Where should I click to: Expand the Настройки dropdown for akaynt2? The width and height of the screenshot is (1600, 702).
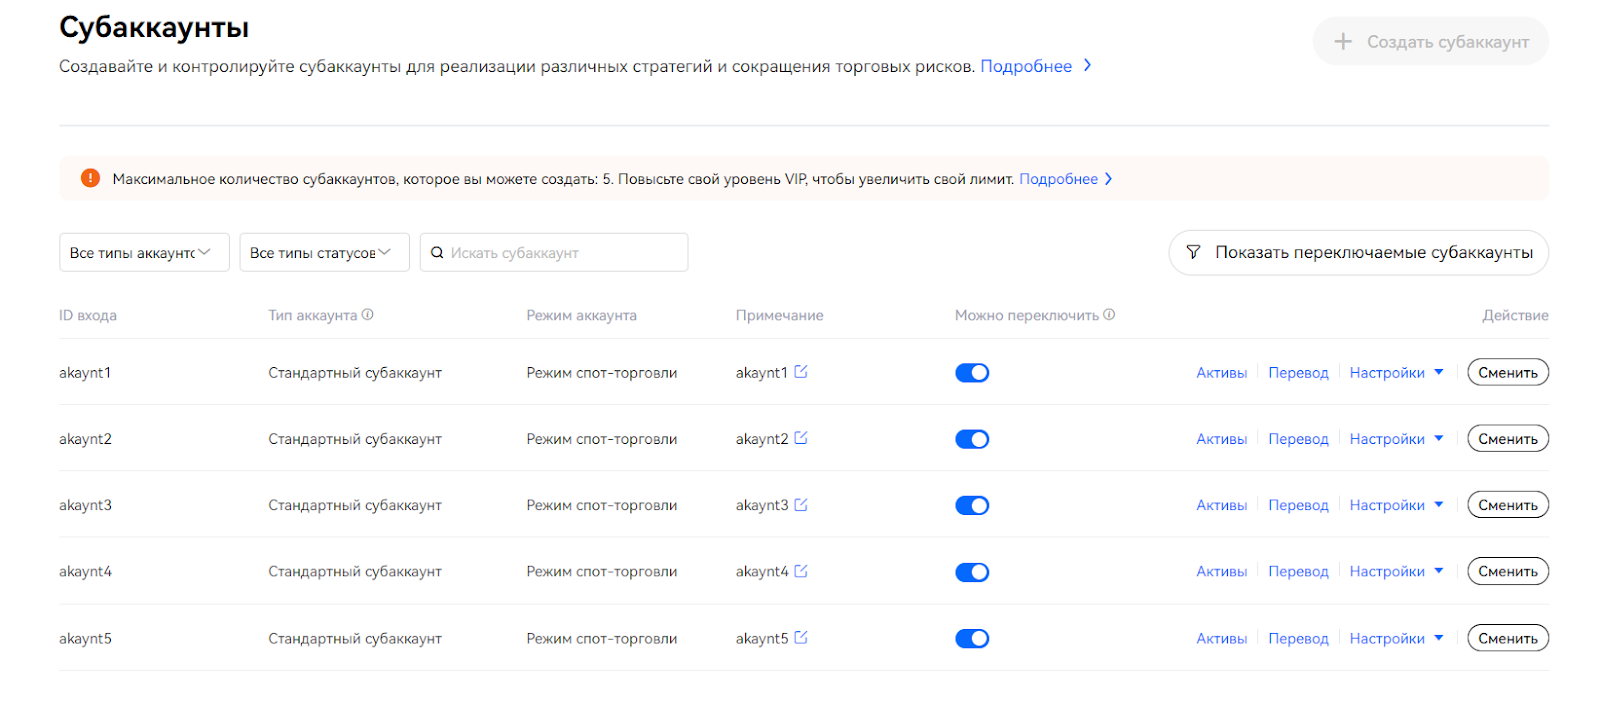1396,439
